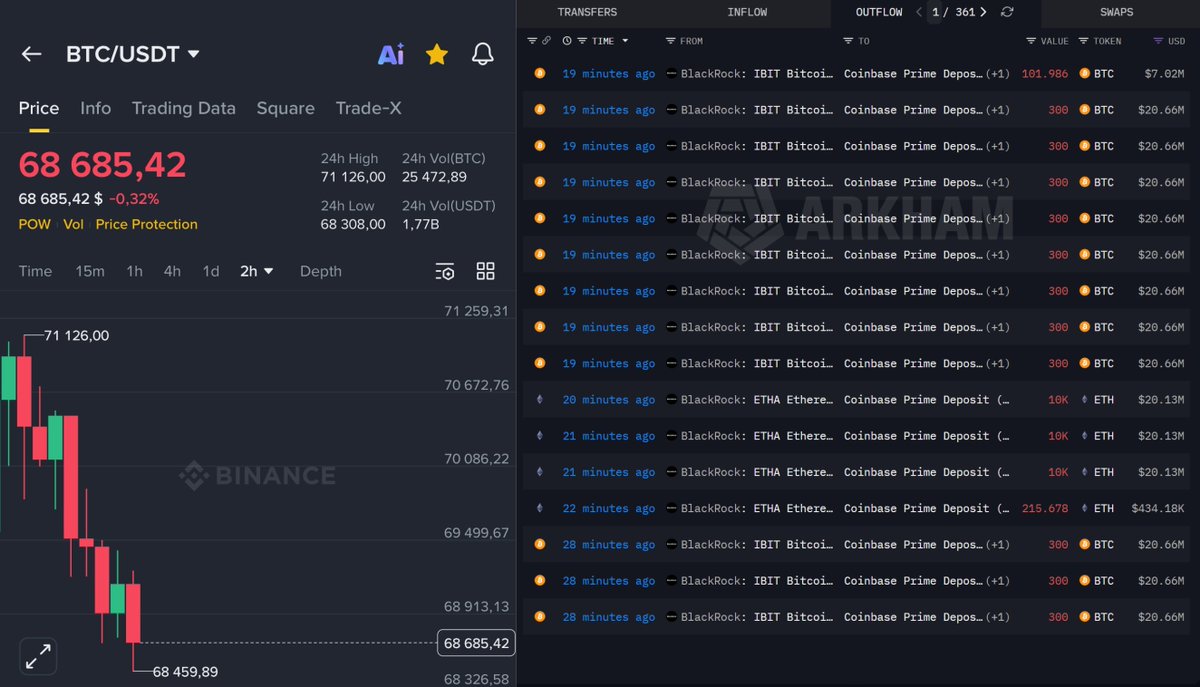Click the Price Protection tag
This screenshot has width=1200, height=687.
click(147, 224)
